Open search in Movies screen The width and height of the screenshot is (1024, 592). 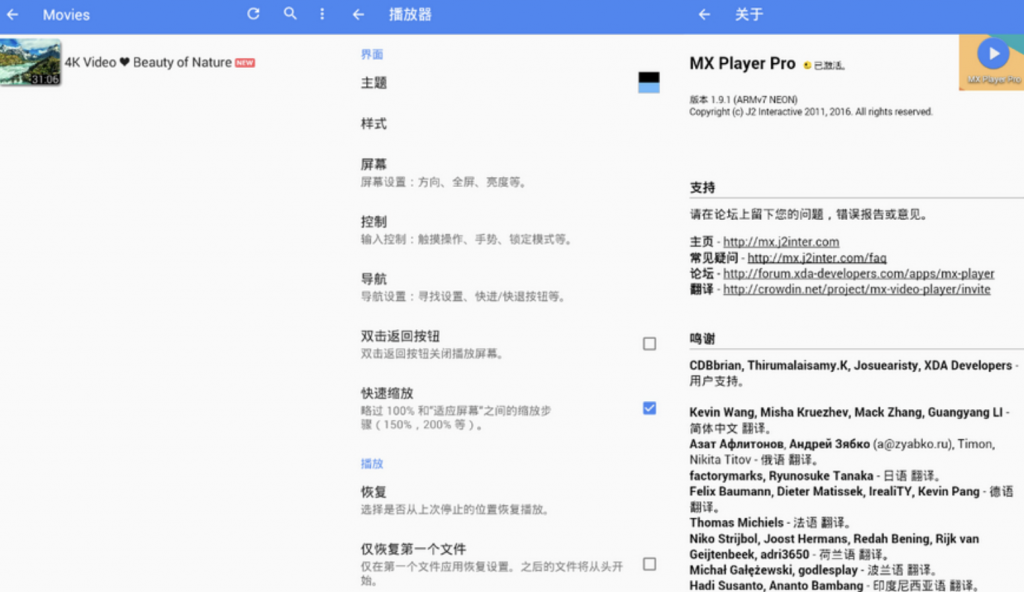[x=290, y=14]
